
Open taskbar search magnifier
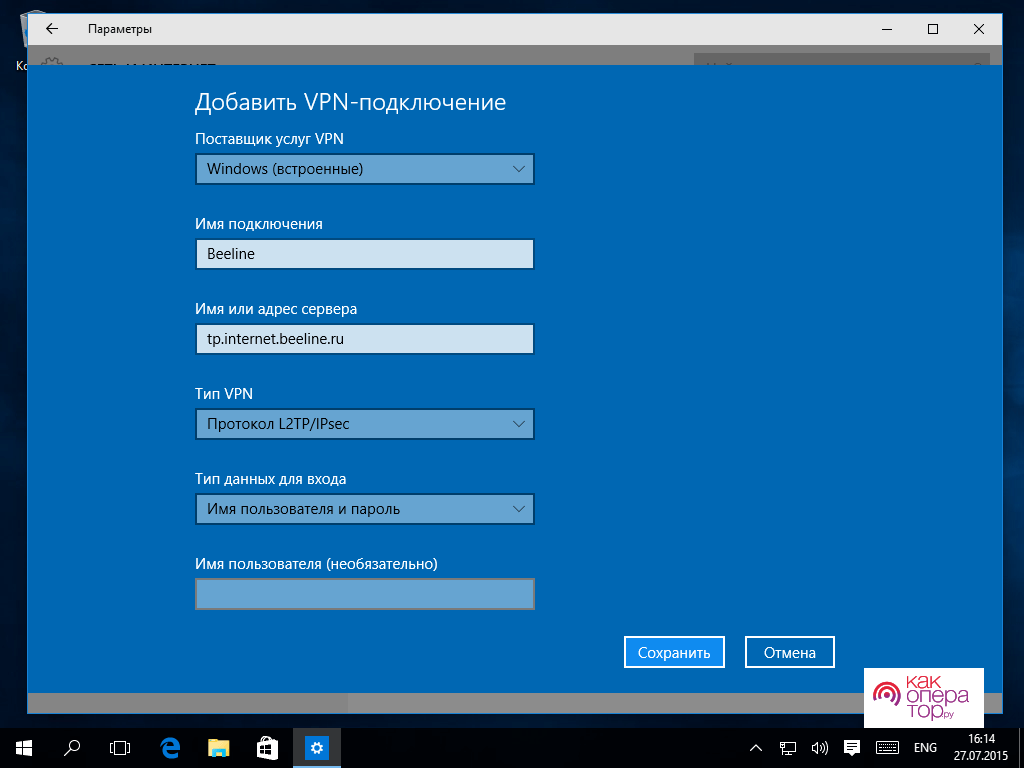[x=72, y=747]
